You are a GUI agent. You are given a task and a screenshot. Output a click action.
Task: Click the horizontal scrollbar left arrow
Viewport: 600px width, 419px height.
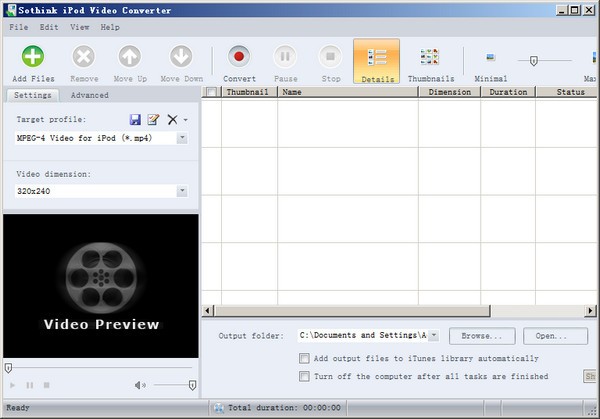207,310
